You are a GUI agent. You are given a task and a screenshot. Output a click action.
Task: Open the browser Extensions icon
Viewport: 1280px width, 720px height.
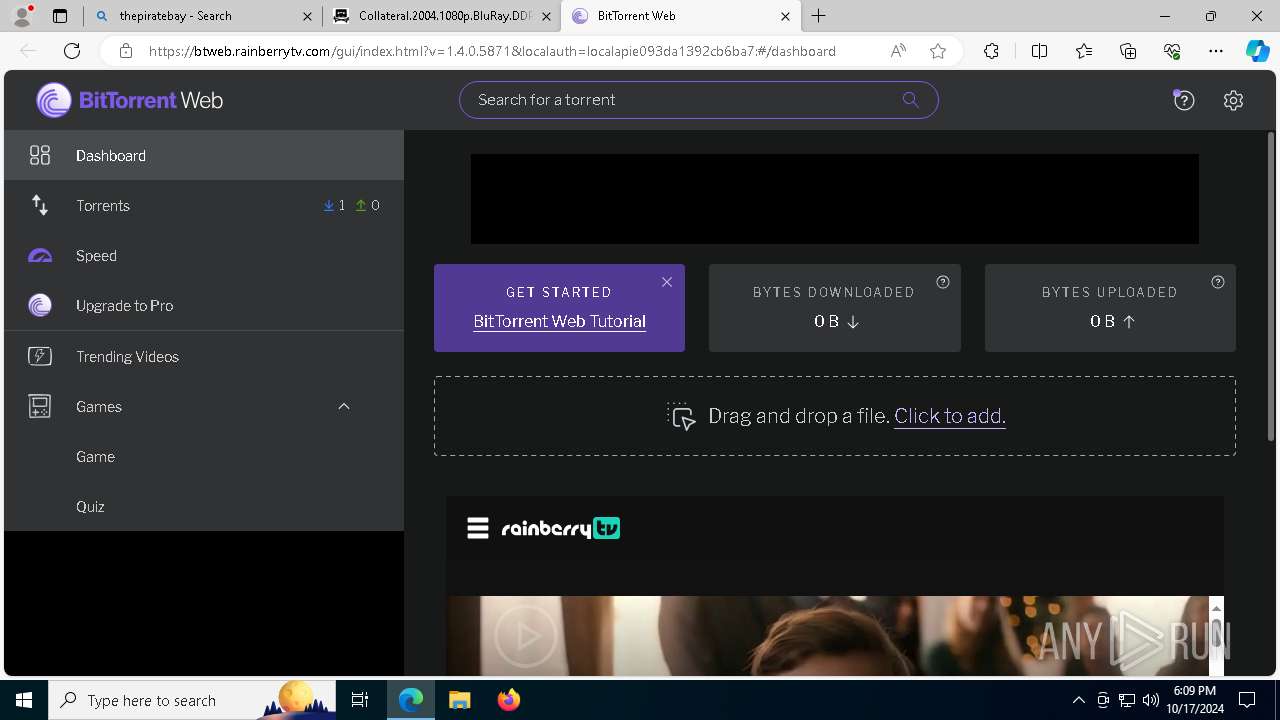(x=991, y=51)
